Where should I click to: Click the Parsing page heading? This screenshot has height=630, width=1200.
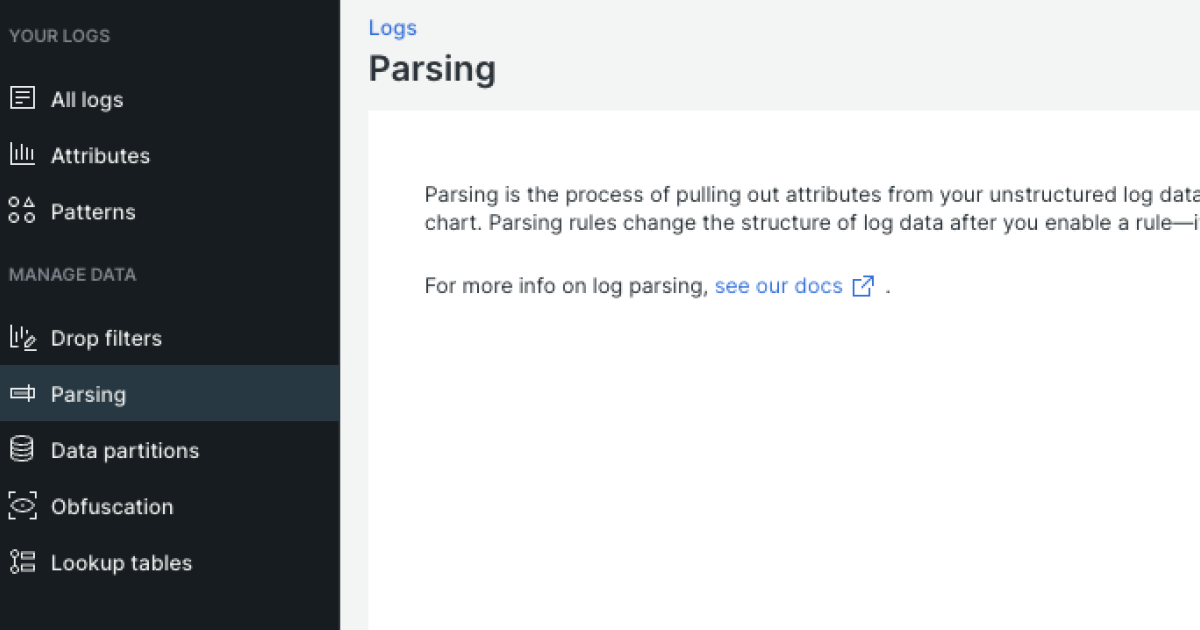tap(432, 68)
